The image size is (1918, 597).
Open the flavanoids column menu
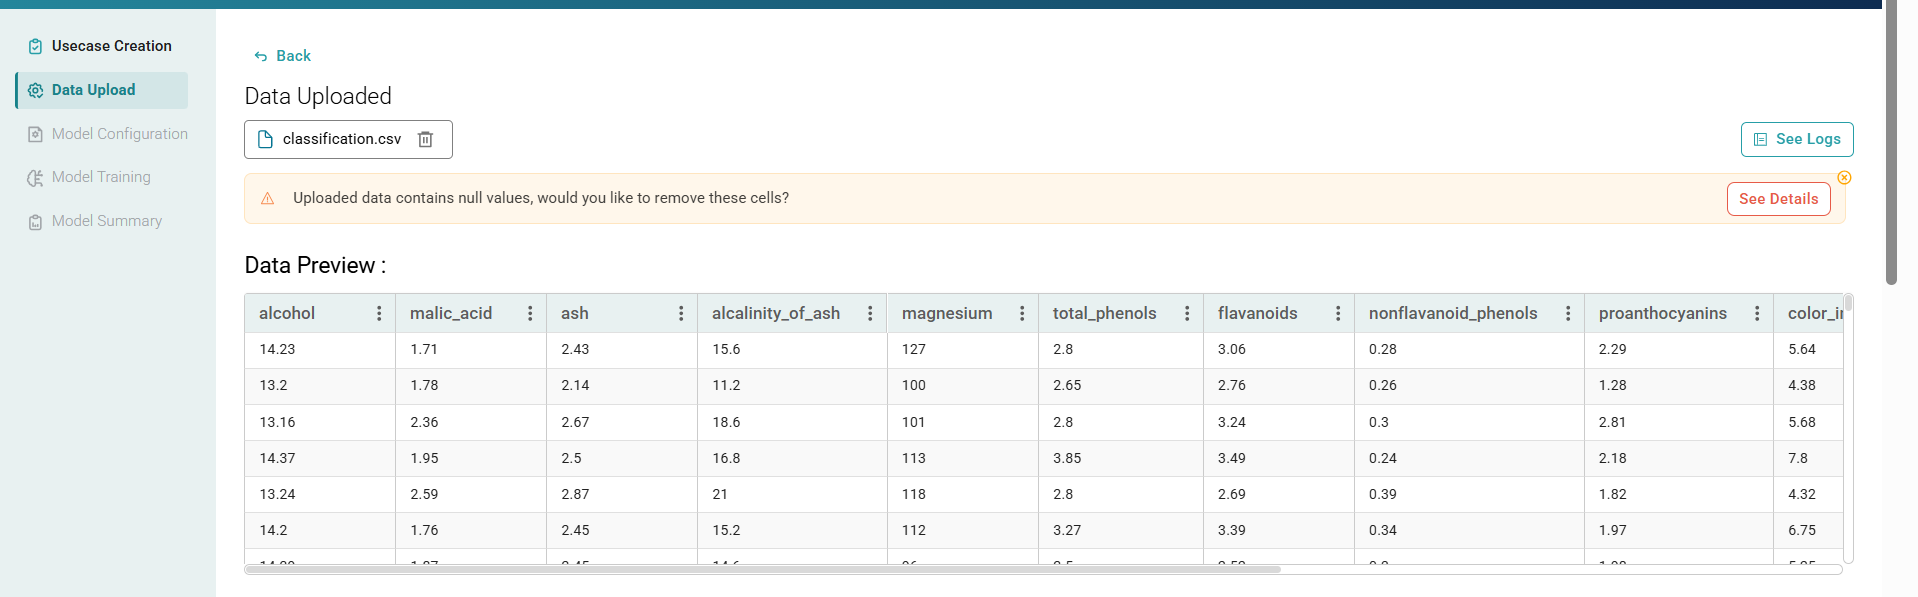pyautogui.click(x=1338, y=314)
